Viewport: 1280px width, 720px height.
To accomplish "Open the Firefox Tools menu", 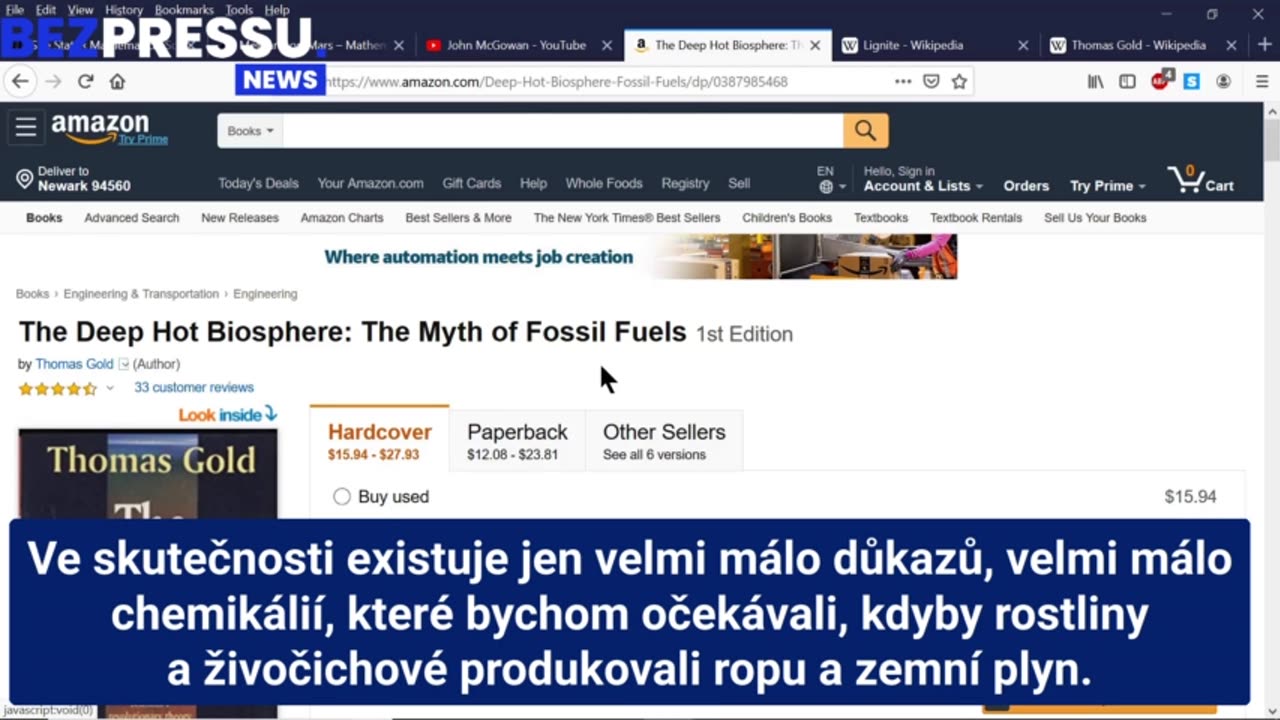I will click(x=239, y=10).
